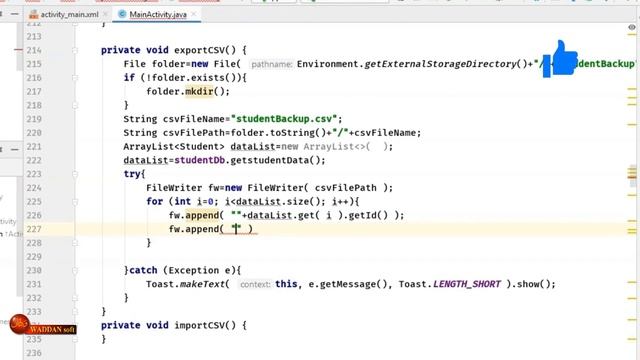
Task: Click the pathname parameter hint
Action: (x=271, y=64)
